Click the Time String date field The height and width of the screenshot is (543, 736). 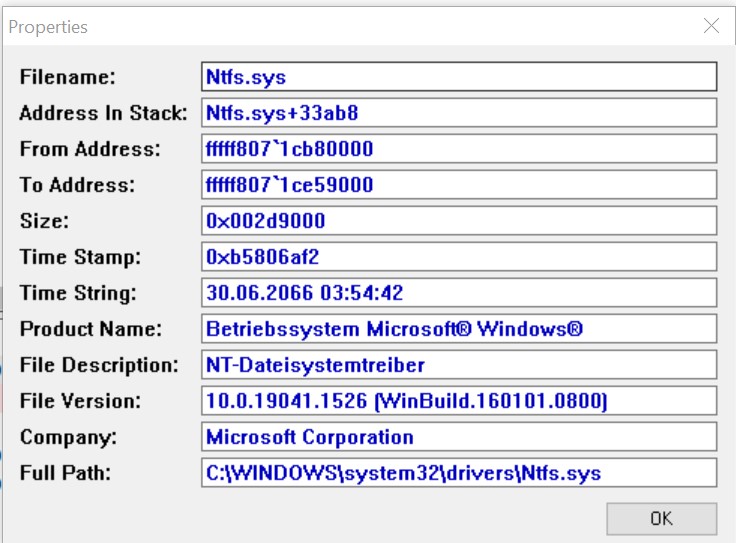click(x=459, y=292)
